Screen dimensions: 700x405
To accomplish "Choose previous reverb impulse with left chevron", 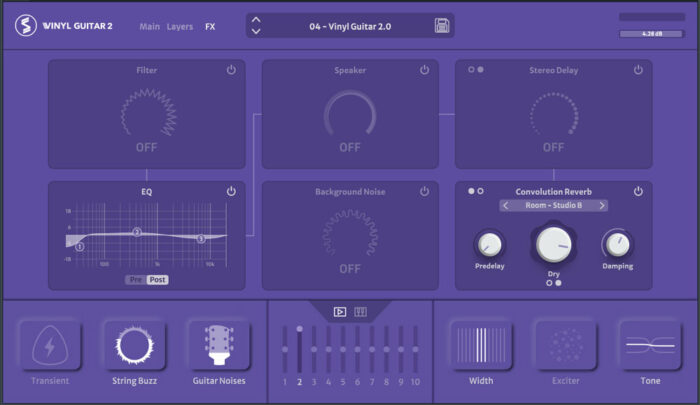I will [x=505, y=205].
